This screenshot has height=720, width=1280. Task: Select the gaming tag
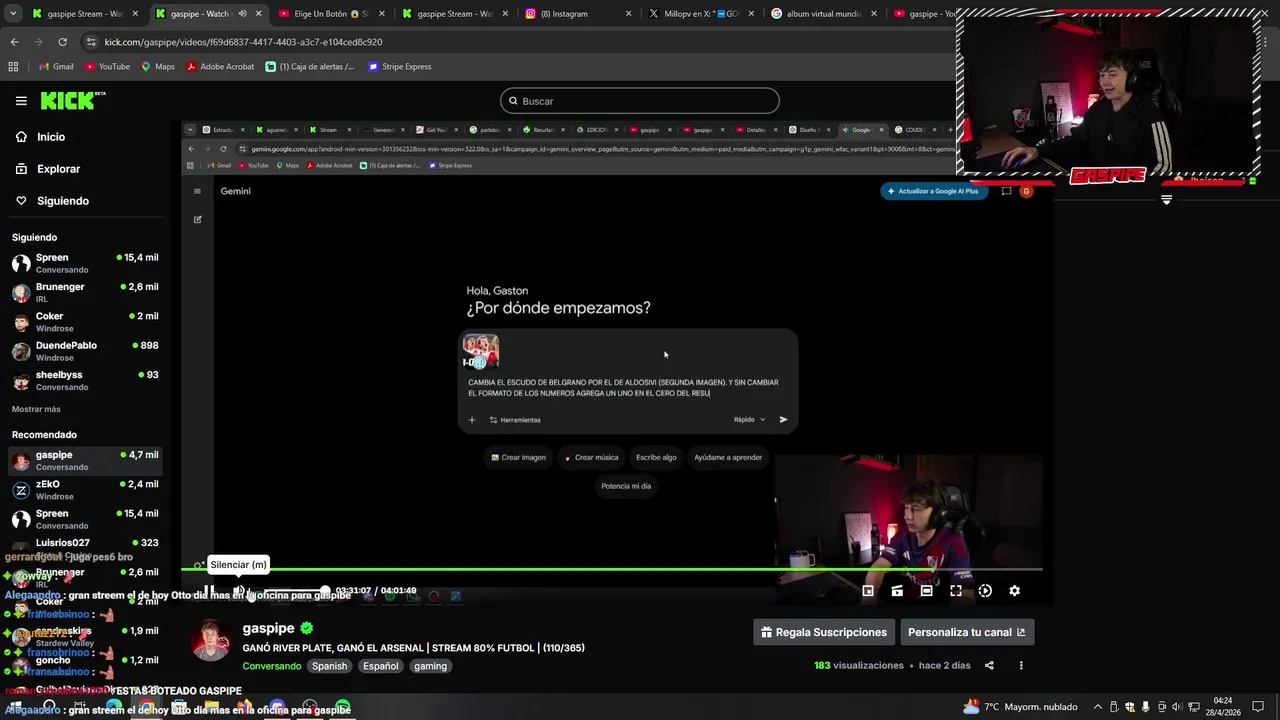(x=430, y=666)
